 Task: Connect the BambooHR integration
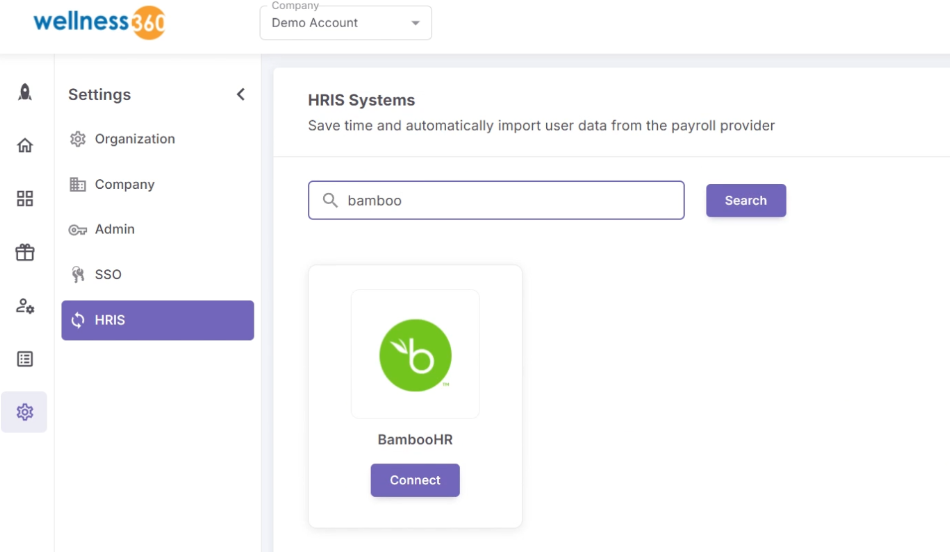tap(415, 481)
